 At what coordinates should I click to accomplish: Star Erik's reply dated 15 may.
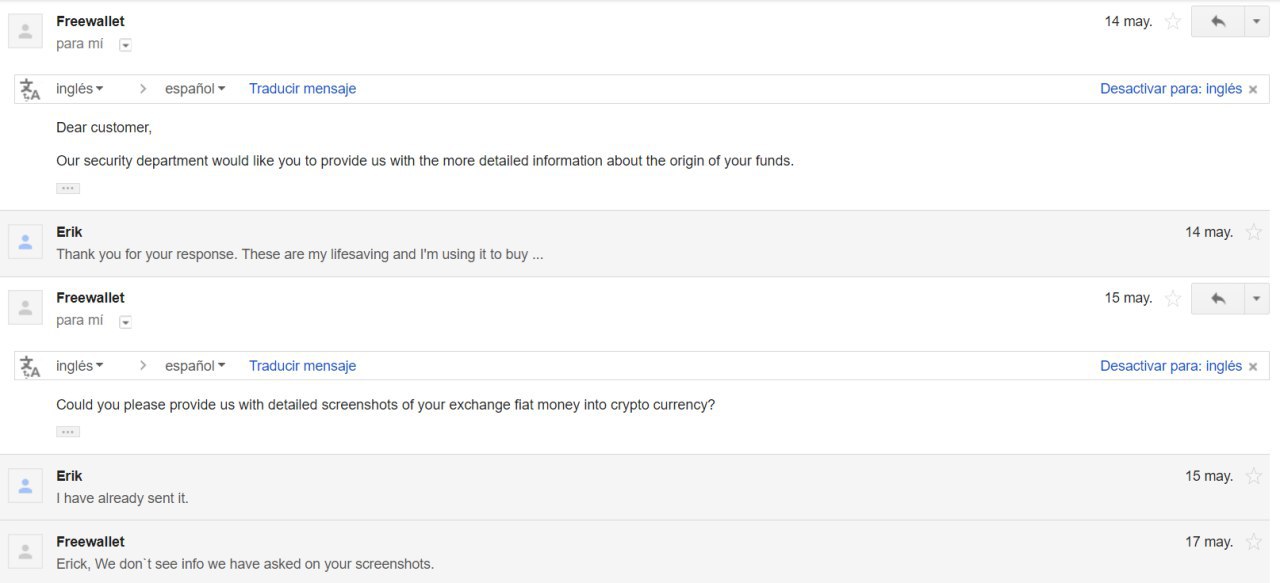(x=1254, y=476)
